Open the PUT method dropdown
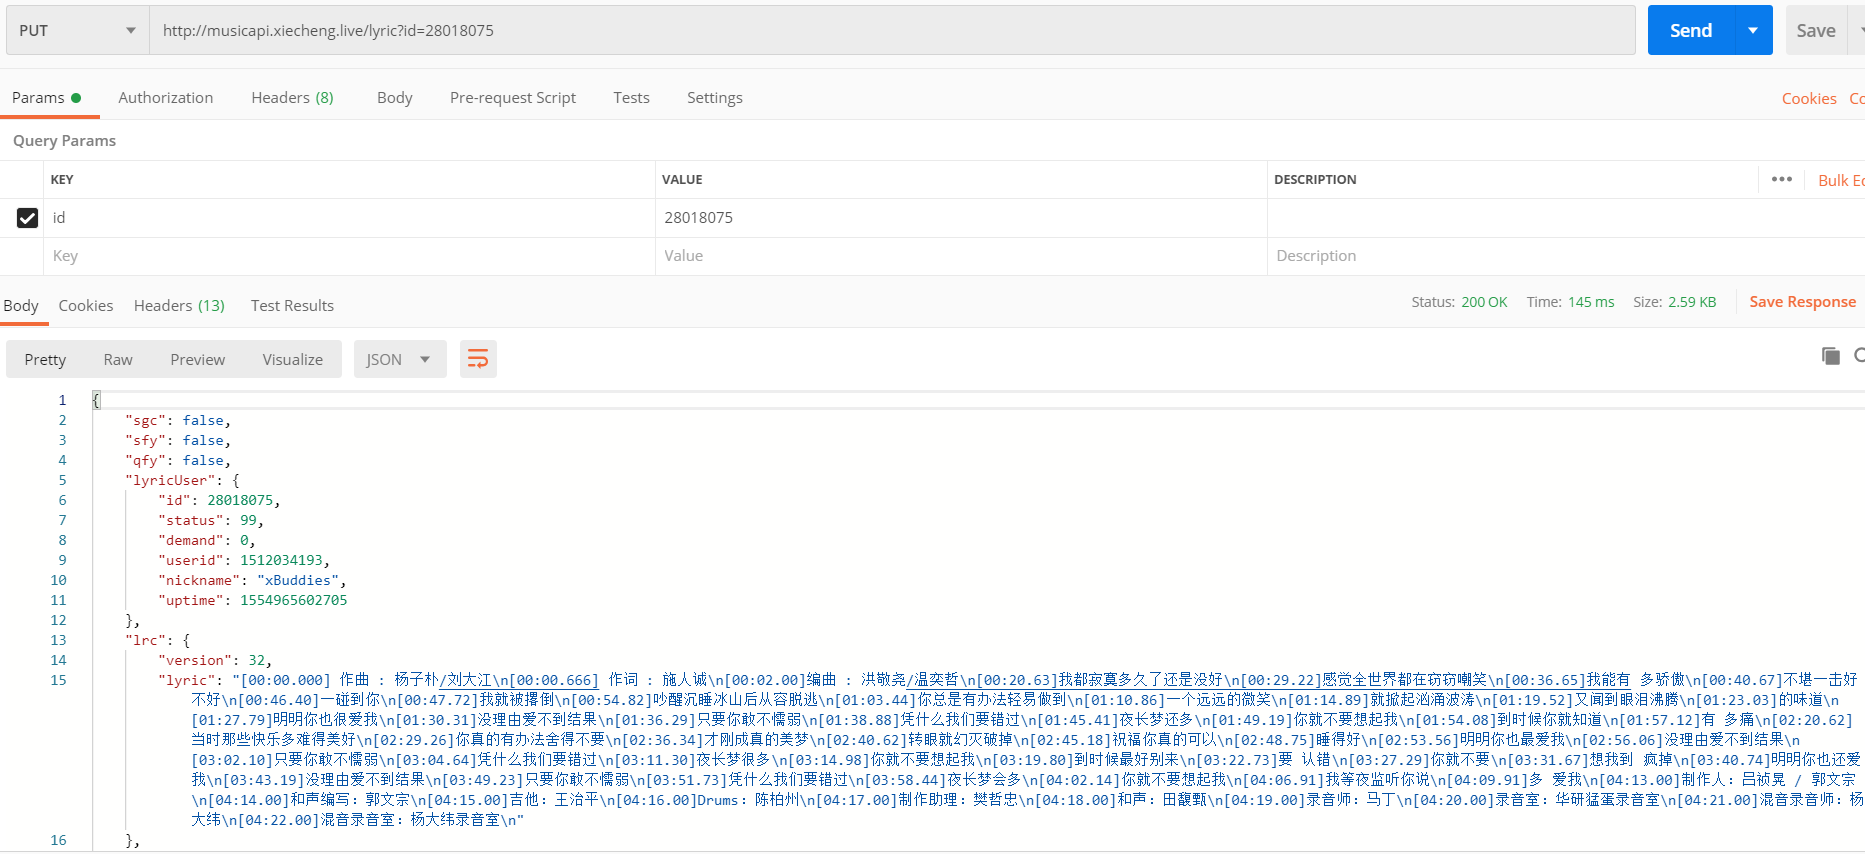The image size is (1865, 854). point(78,30)
